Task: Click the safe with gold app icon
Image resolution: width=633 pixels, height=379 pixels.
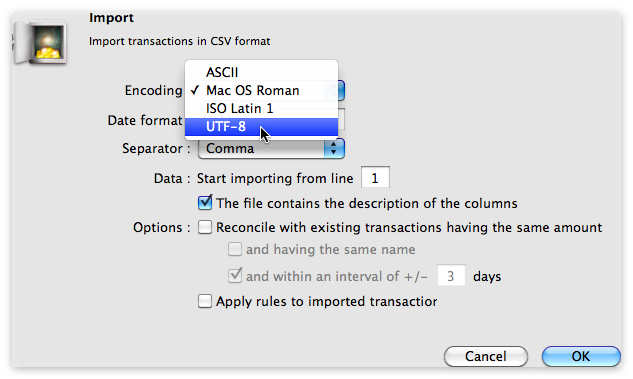Action: tap(40, 43)
